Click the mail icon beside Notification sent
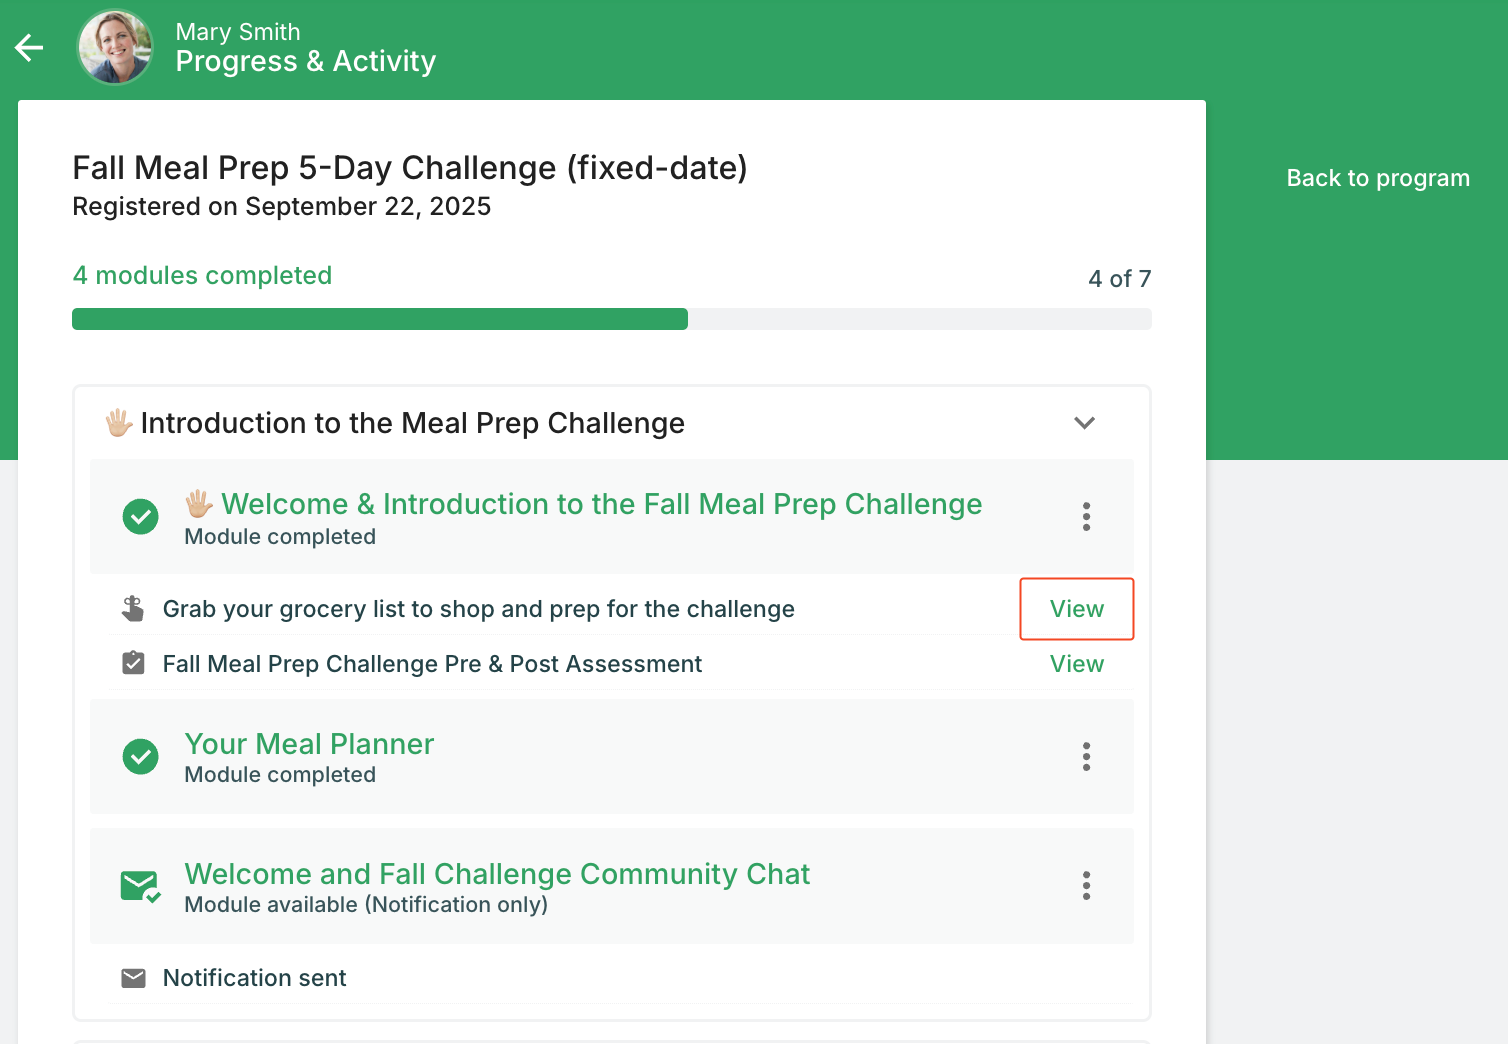This screenshot has height=1044, width=1508. [133, 978]
